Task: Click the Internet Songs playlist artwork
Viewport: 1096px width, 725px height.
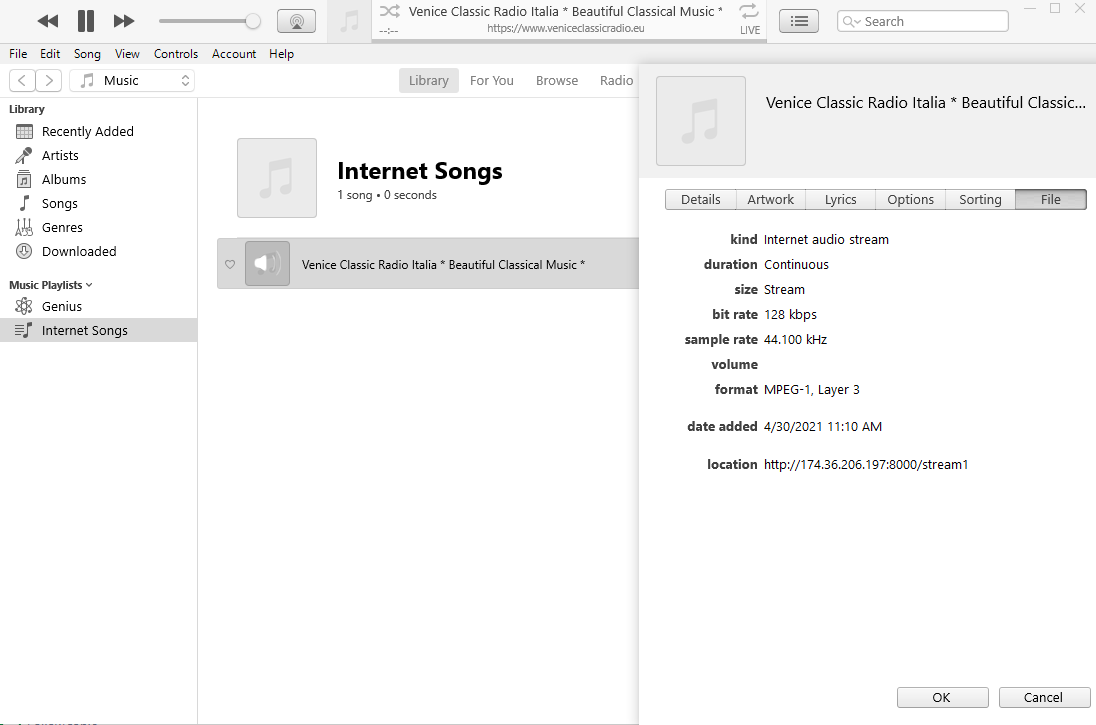Action: 277,178
